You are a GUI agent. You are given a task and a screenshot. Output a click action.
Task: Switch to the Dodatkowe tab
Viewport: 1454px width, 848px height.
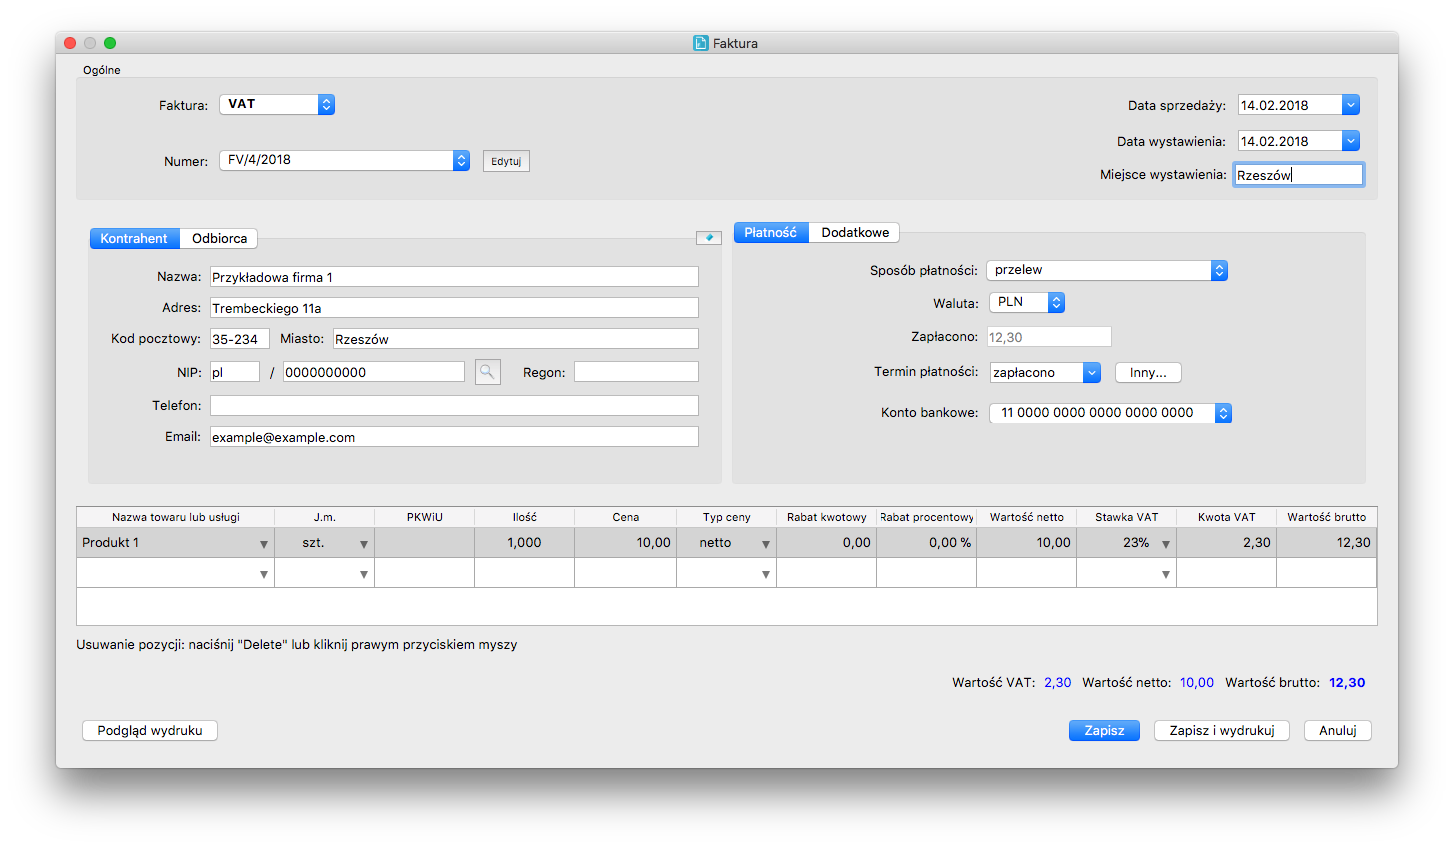tap(855, 232)
